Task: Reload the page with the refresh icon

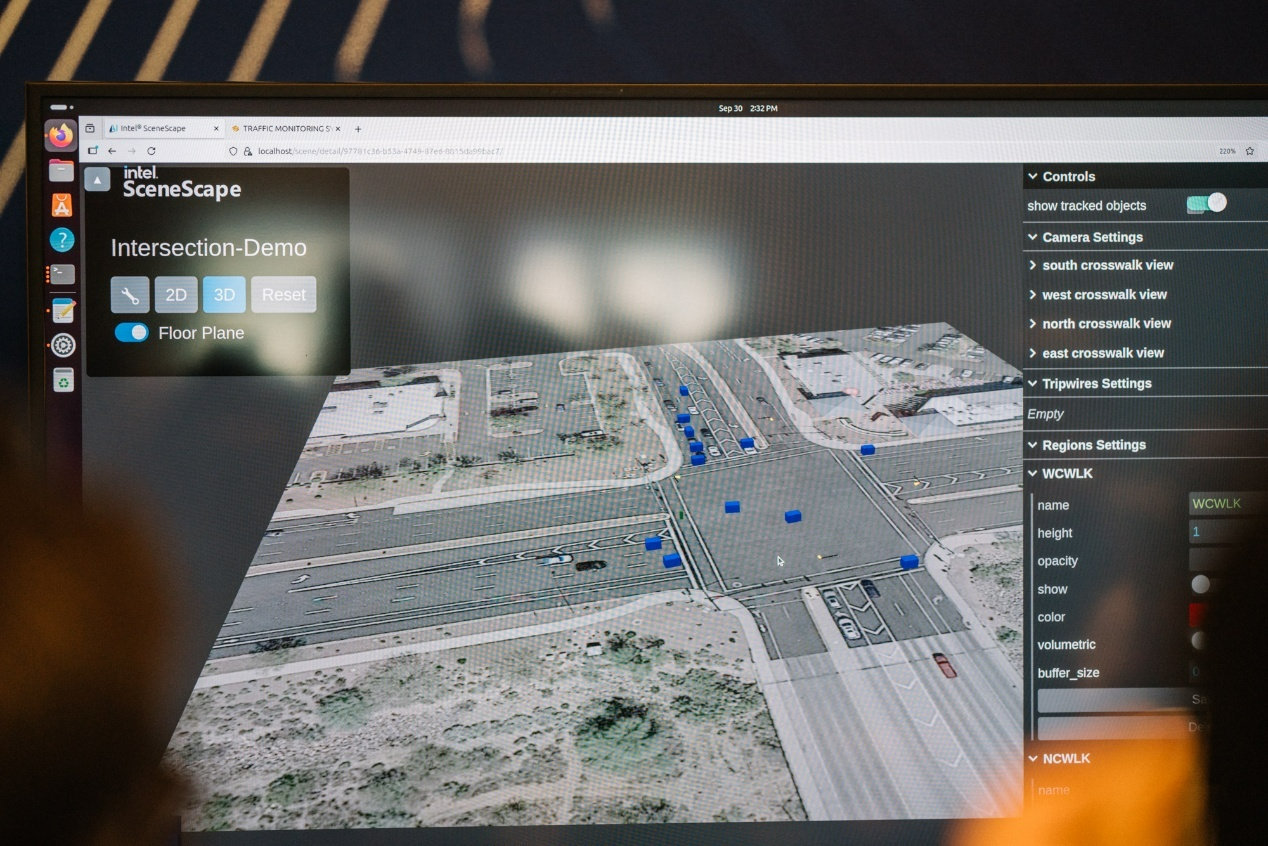Action: pos(151,151)
